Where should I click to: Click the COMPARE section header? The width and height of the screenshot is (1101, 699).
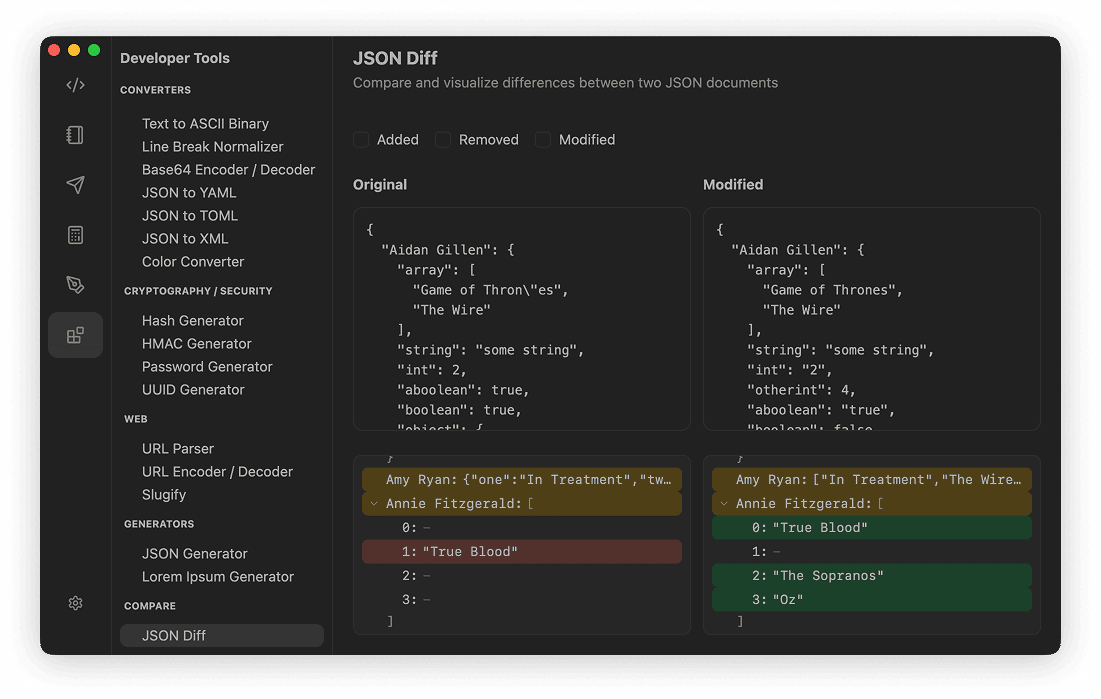(150, 606)
